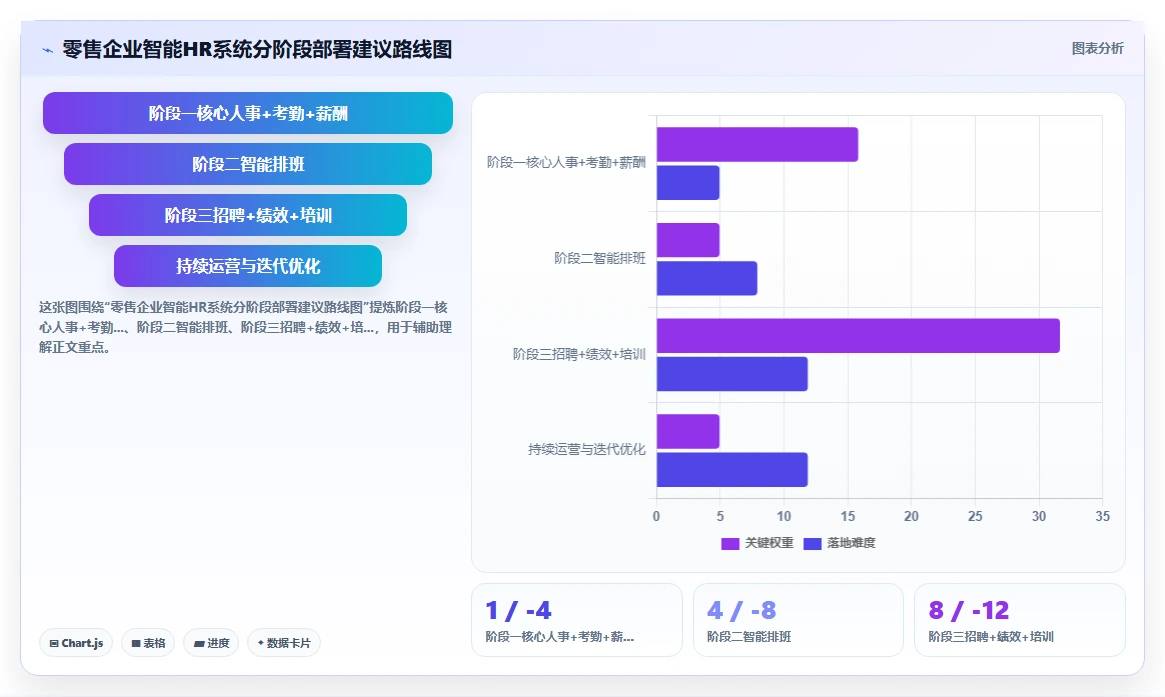1165x697 pixels.
Task: Click the y-axis label 阶段三招聘+绩效+培训
Action: click(579, 354)
